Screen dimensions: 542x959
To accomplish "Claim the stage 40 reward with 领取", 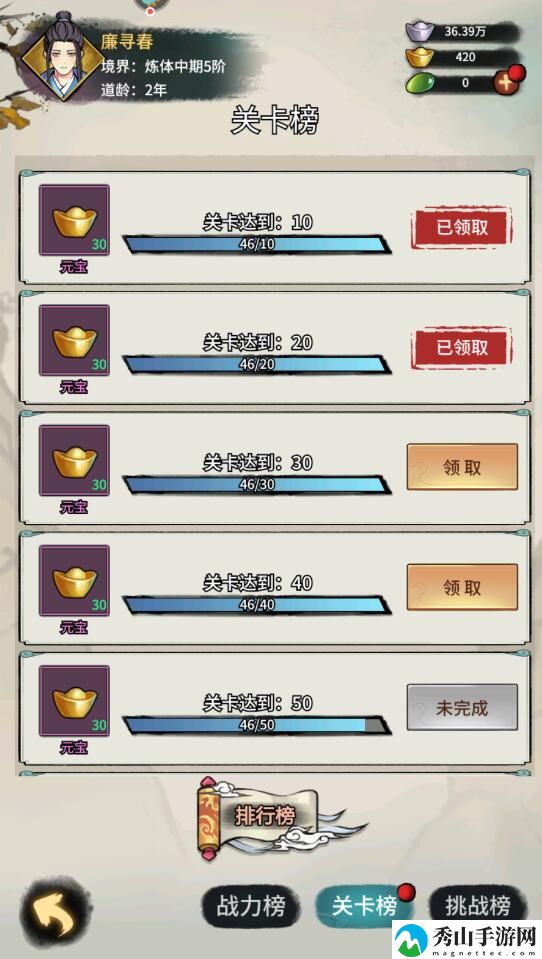I will pos(462,587).
